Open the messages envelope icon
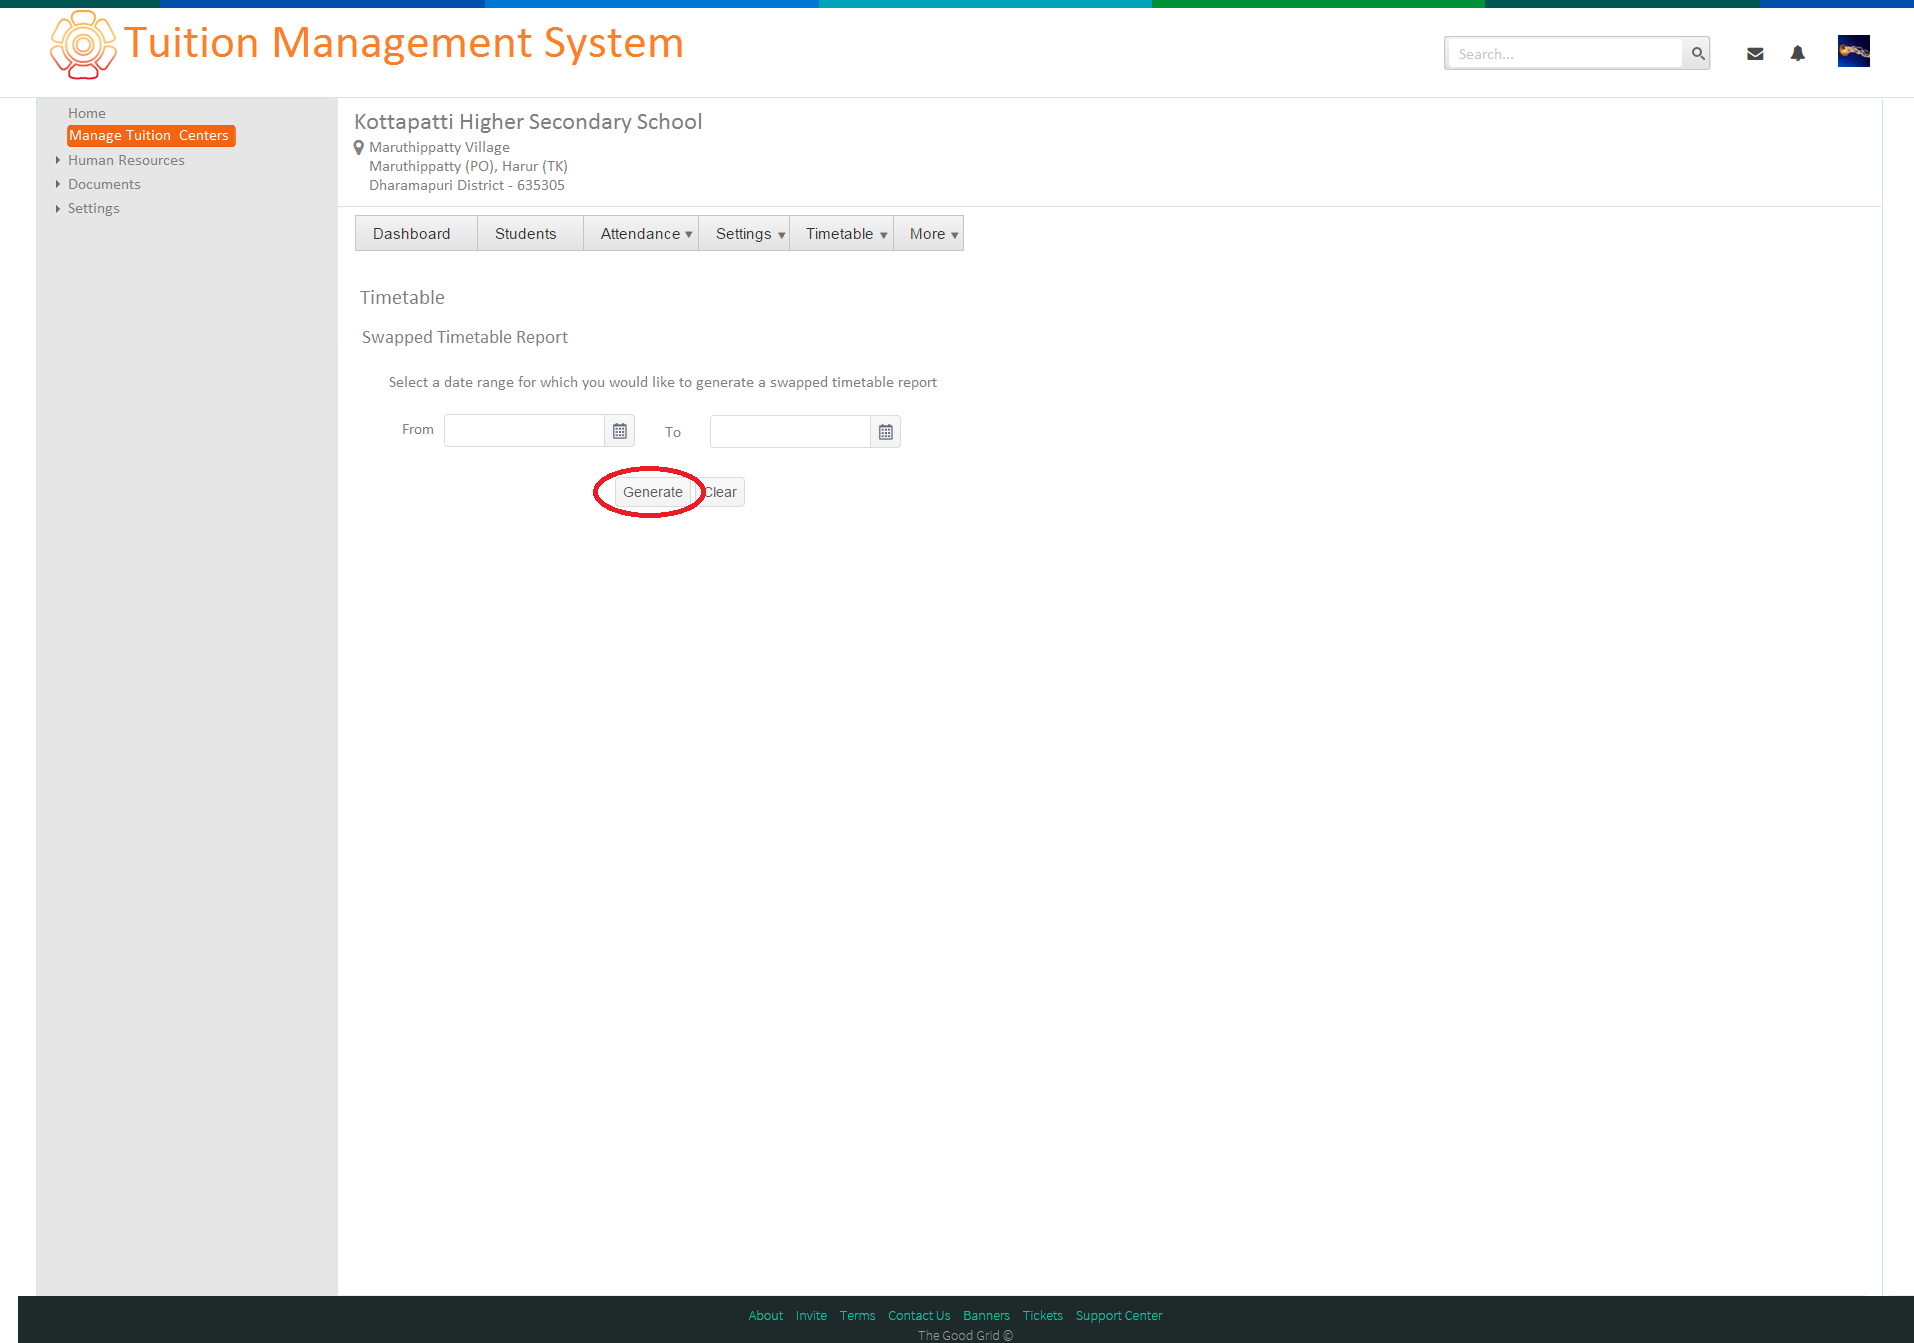Screen dimensions: 1914x1343 click(1755, 54)
